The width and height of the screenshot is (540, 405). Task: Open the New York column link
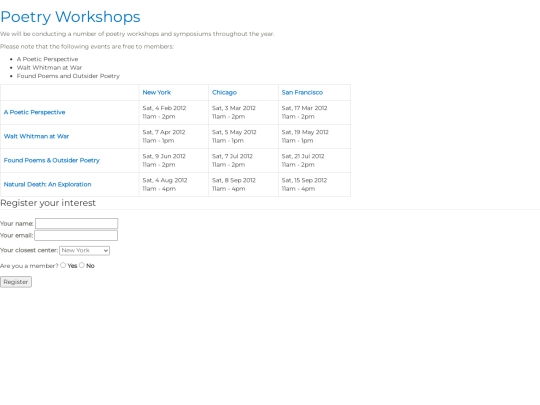click(157, 92)
